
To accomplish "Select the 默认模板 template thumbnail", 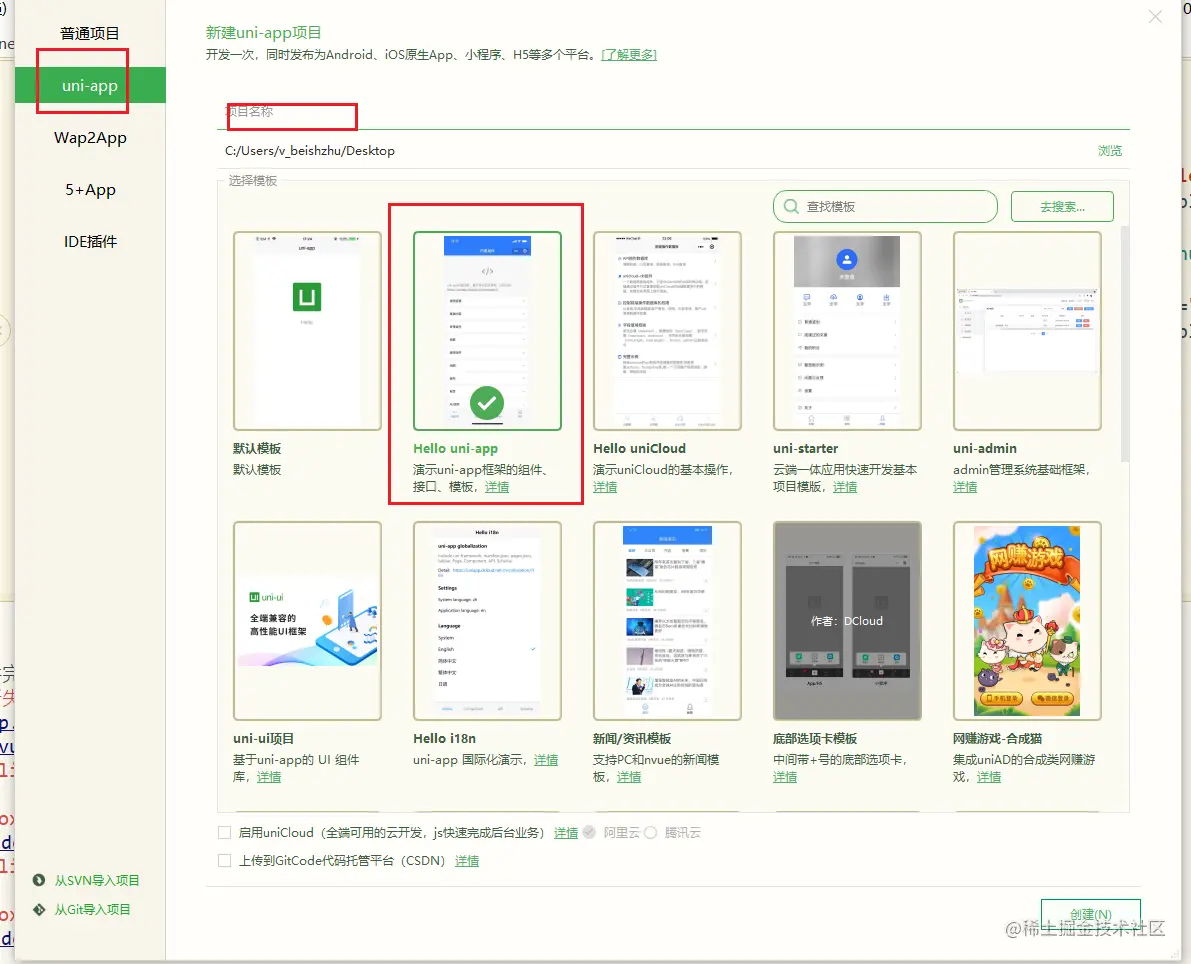I will [307, 331].
